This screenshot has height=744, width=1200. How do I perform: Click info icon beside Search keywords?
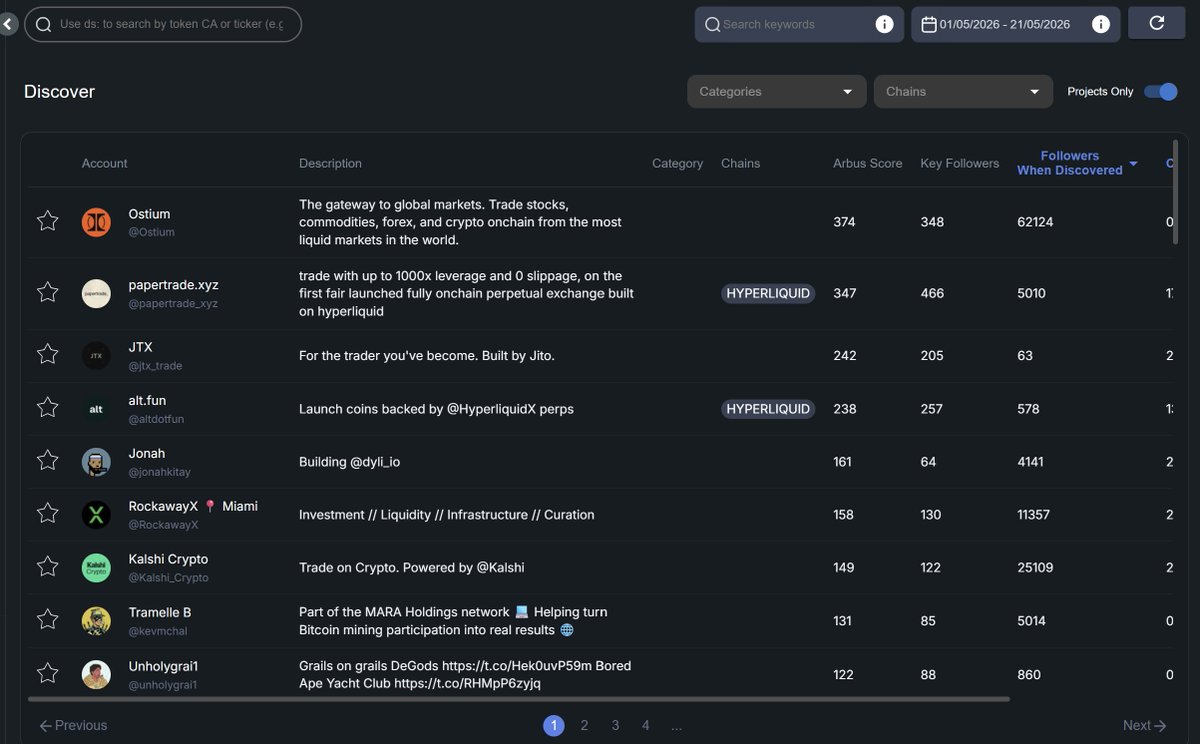pos(884,24)
